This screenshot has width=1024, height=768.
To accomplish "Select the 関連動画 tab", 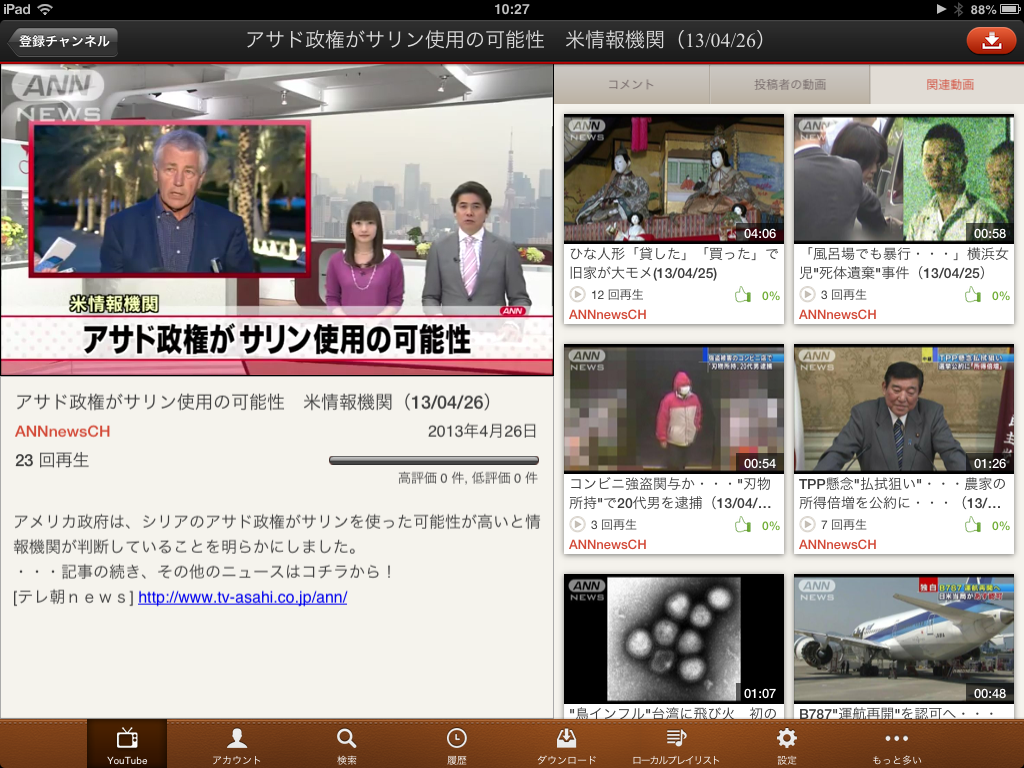I will 950,84.
